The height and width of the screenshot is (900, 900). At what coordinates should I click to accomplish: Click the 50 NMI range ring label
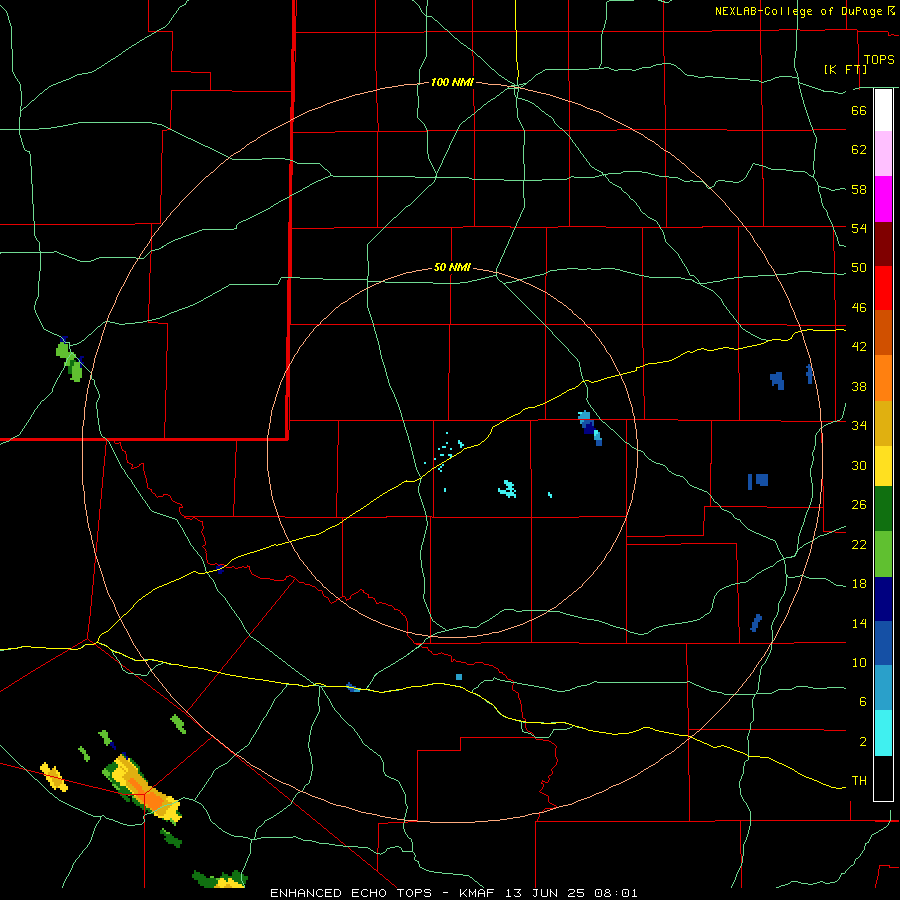coord(452,267)
